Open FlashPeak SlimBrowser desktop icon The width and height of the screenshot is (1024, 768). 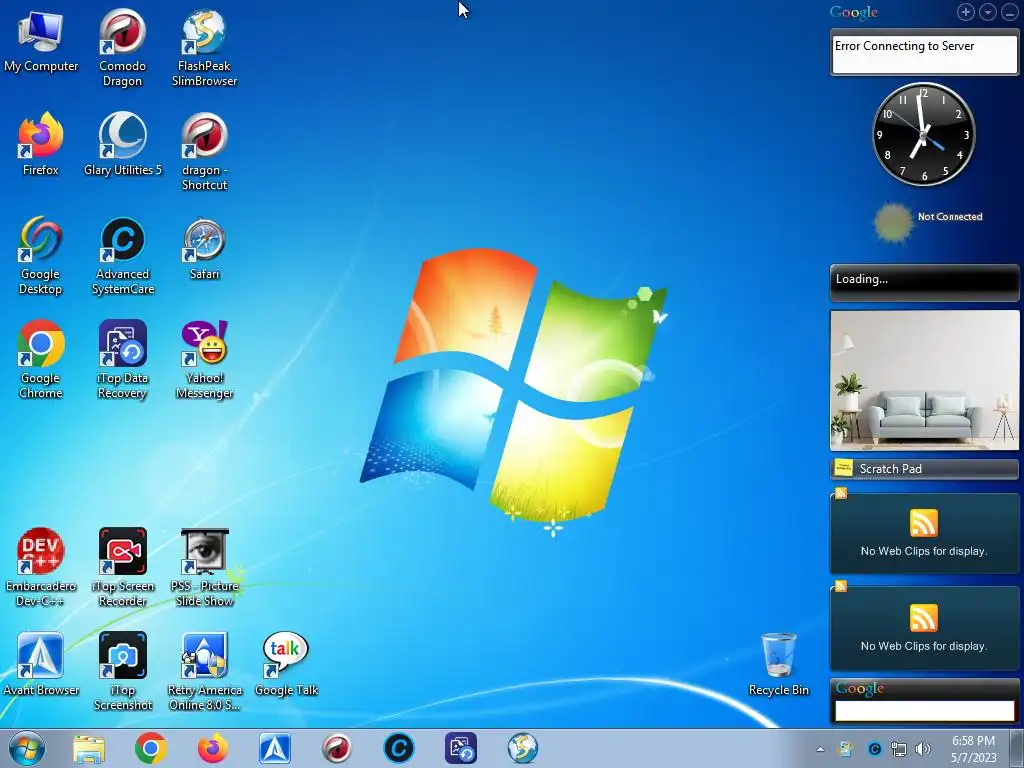tap(204, 48)
